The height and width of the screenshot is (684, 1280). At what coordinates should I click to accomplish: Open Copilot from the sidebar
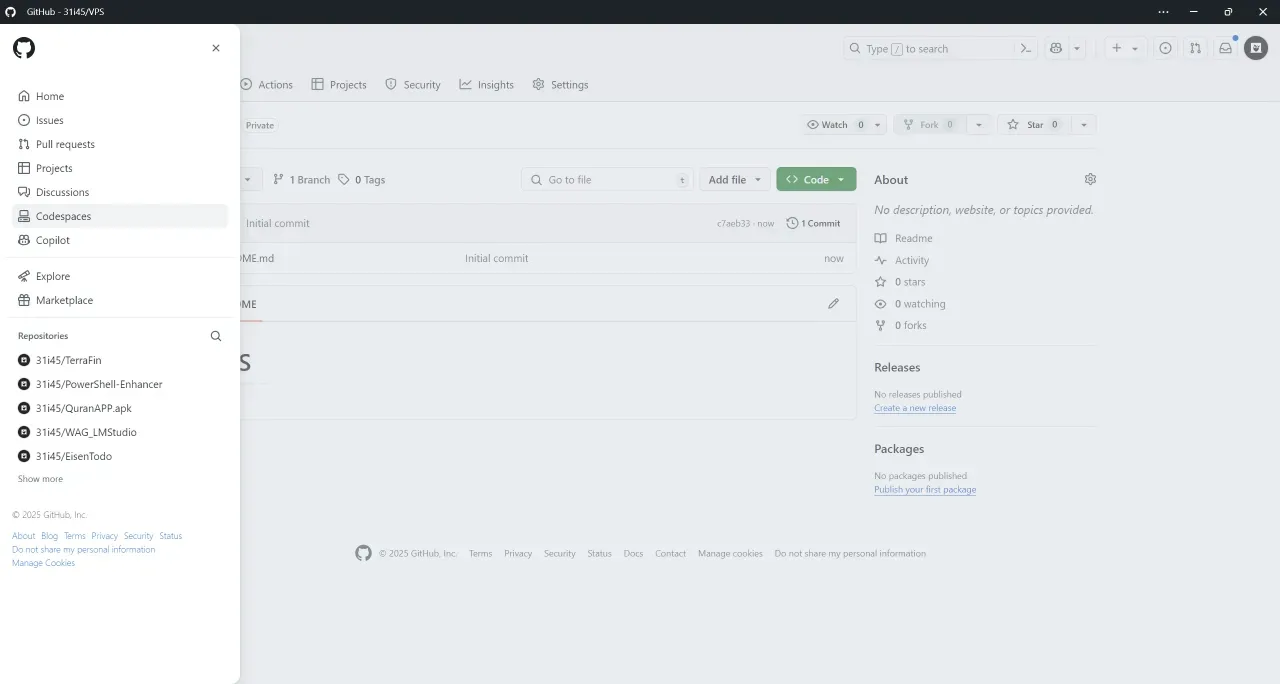[x=120, y=240]
